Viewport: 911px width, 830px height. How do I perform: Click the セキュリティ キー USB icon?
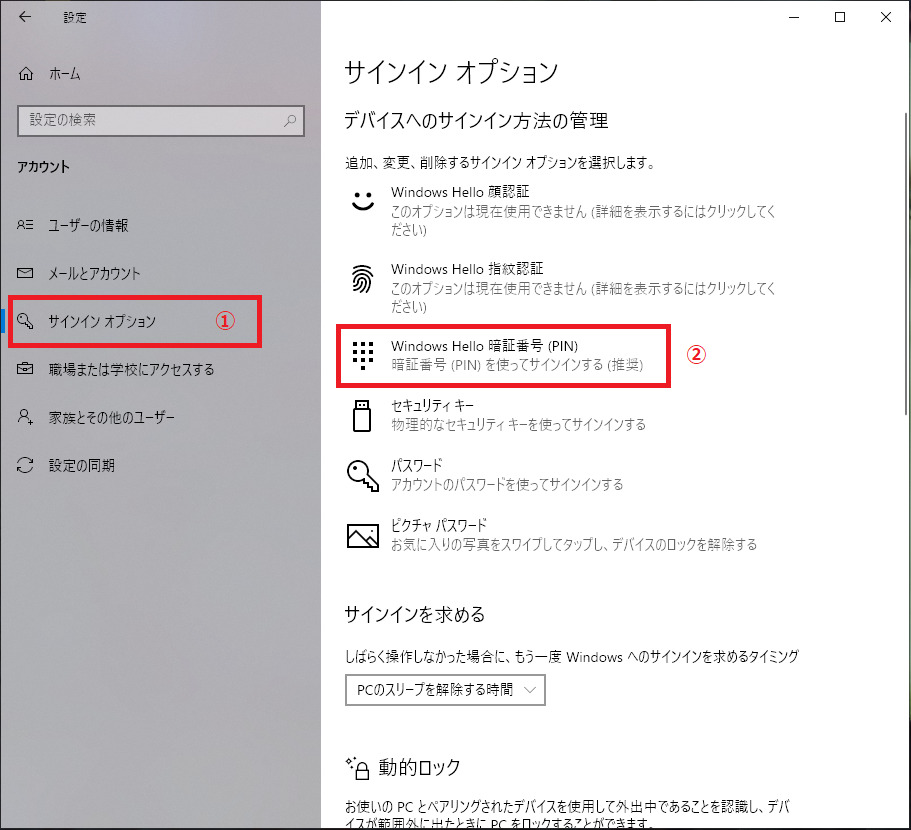pos(362,415)
